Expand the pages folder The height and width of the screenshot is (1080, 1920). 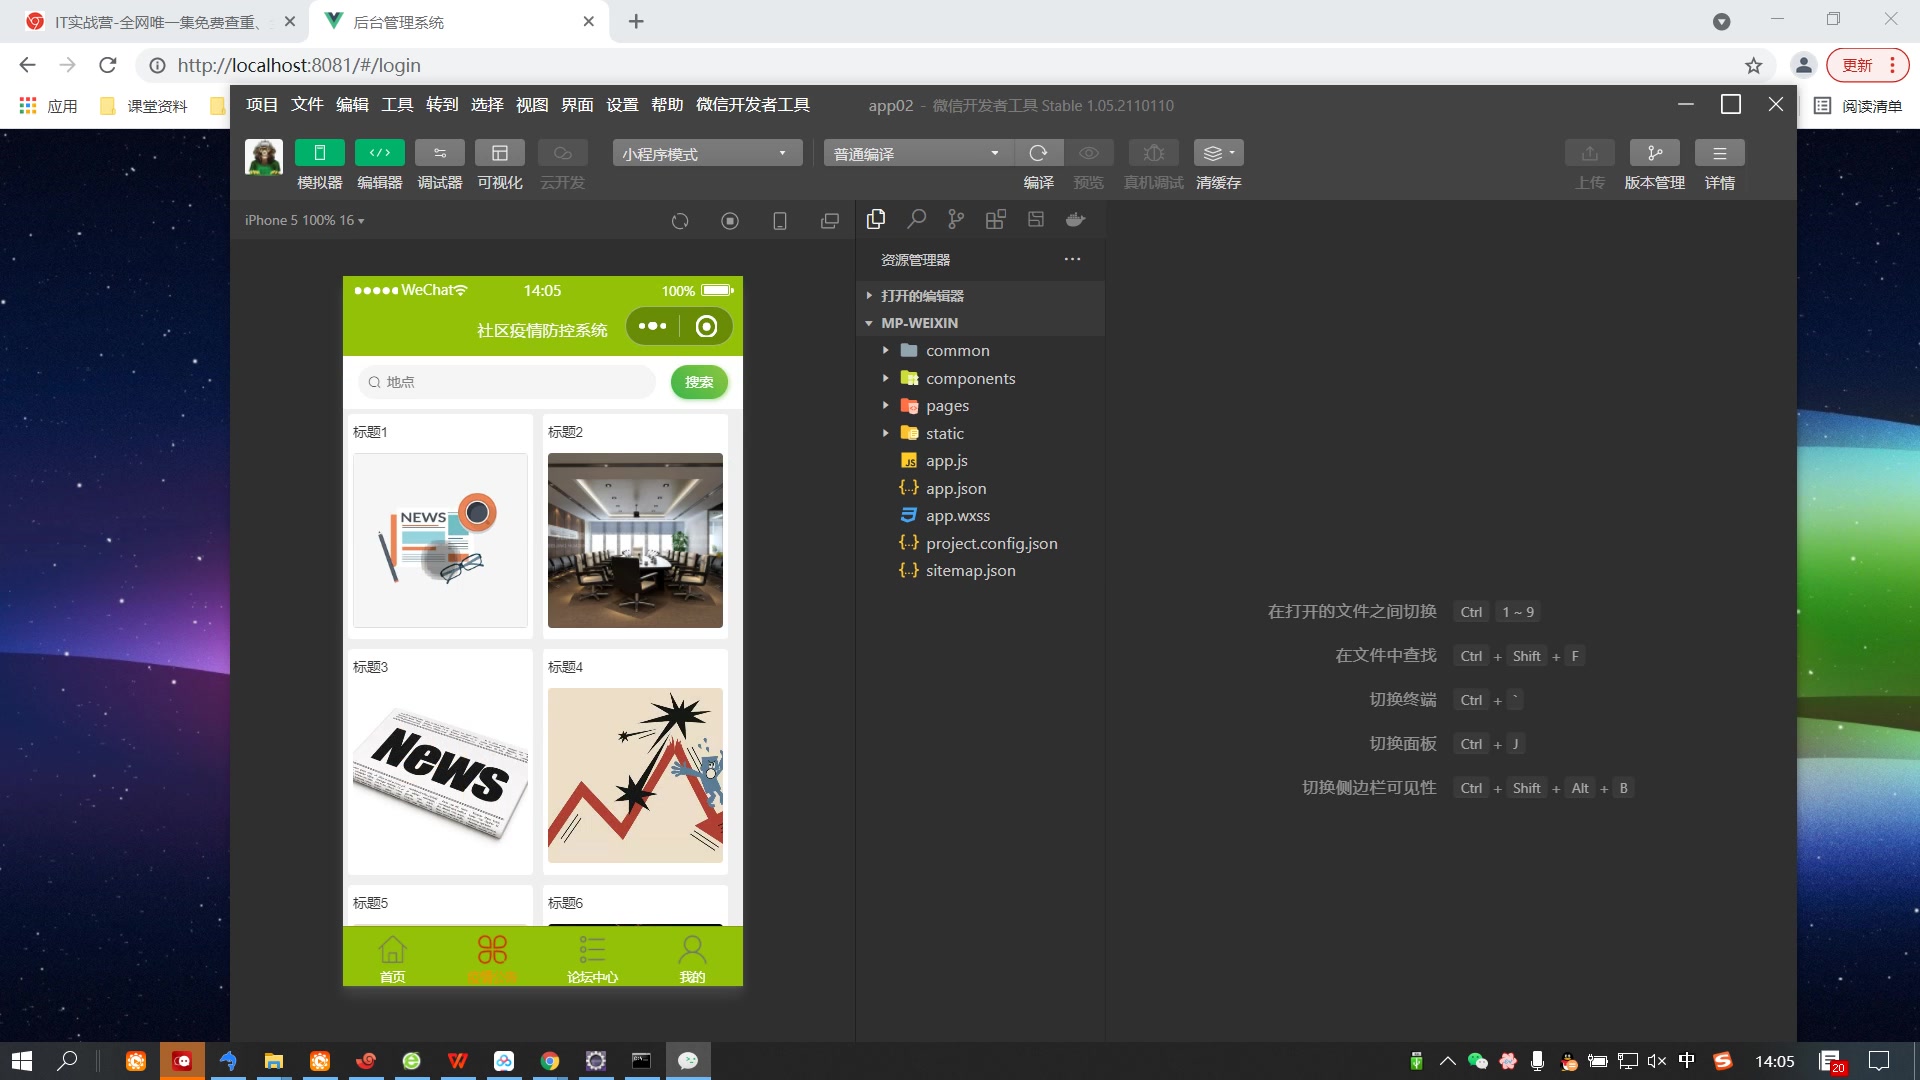(947, 406)
